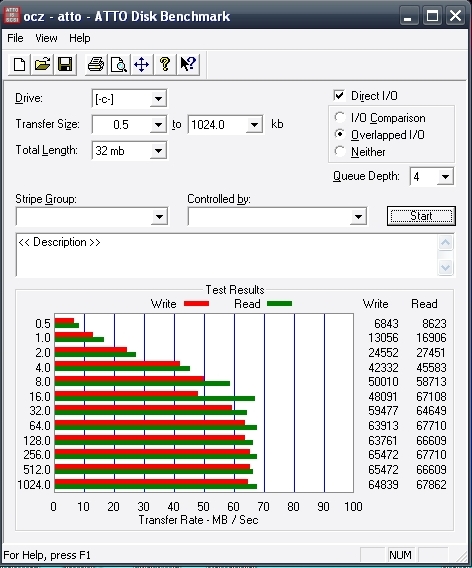
Task: Click the green Read legend swatch
Action: pyautogui.click(x=279, y=304)
